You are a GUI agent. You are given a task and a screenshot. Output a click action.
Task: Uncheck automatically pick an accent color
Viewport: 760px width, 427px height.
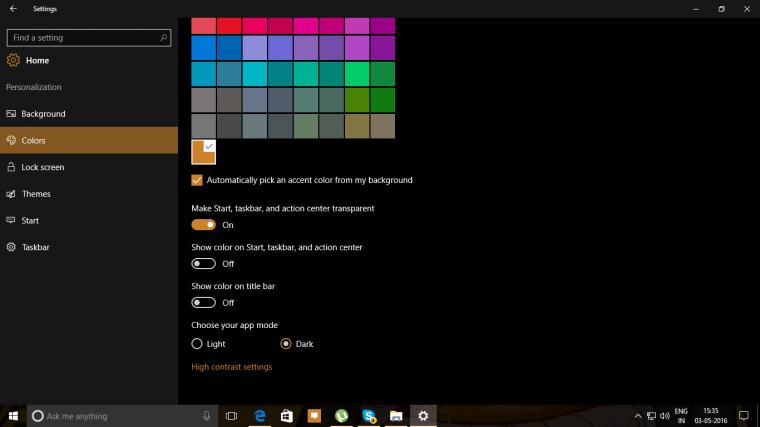pos(197,180)
